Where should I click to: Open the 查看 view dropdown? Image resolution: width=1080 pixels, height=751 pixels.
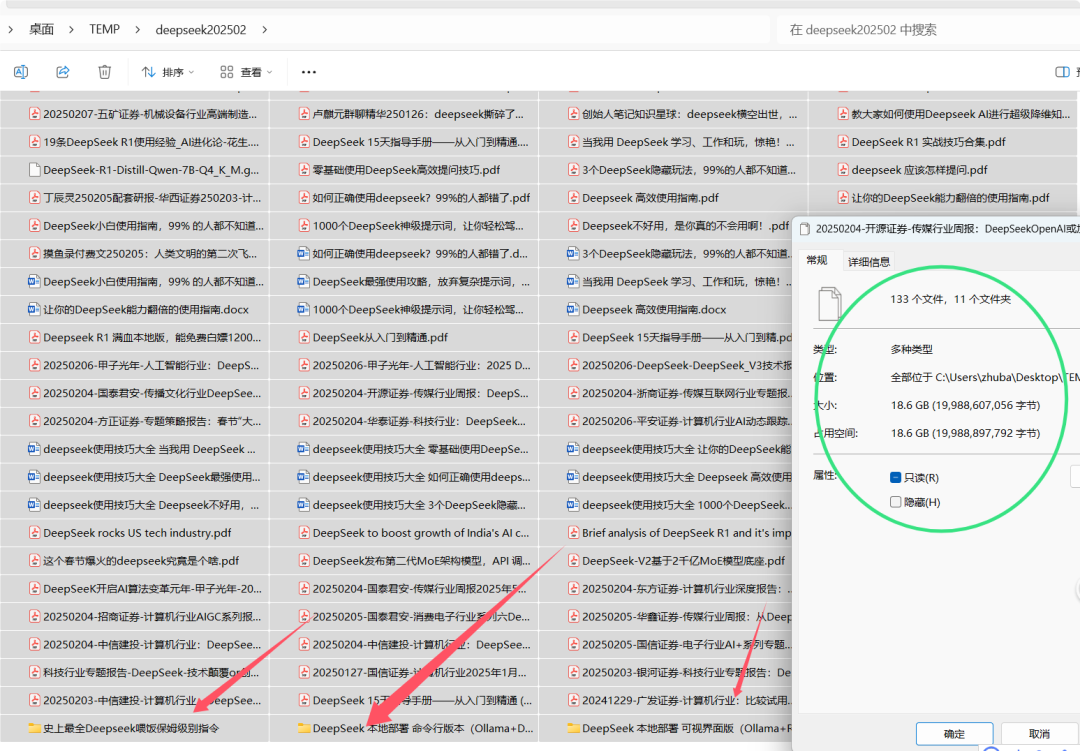246,72
